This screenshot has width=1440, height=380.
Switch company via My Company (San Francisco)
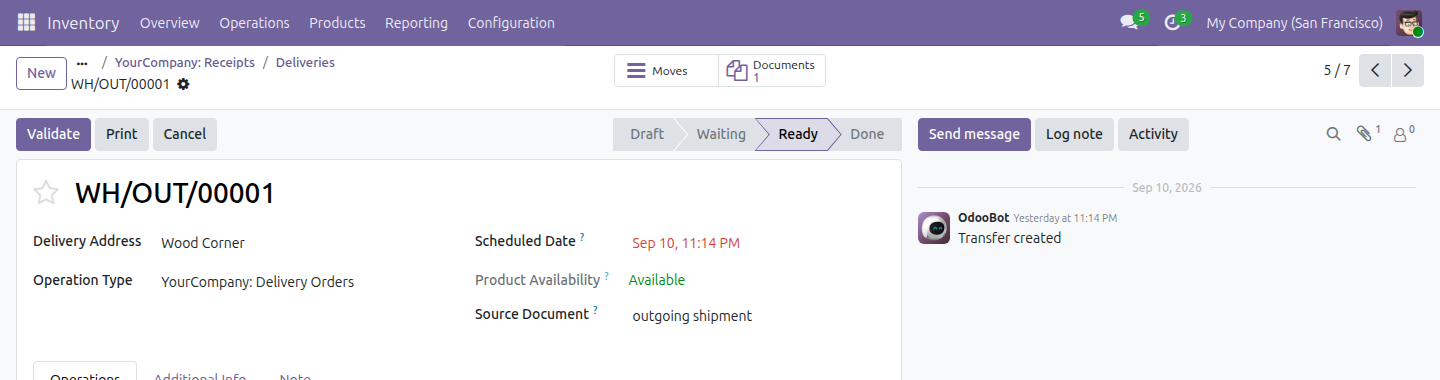pos(1294,22)
